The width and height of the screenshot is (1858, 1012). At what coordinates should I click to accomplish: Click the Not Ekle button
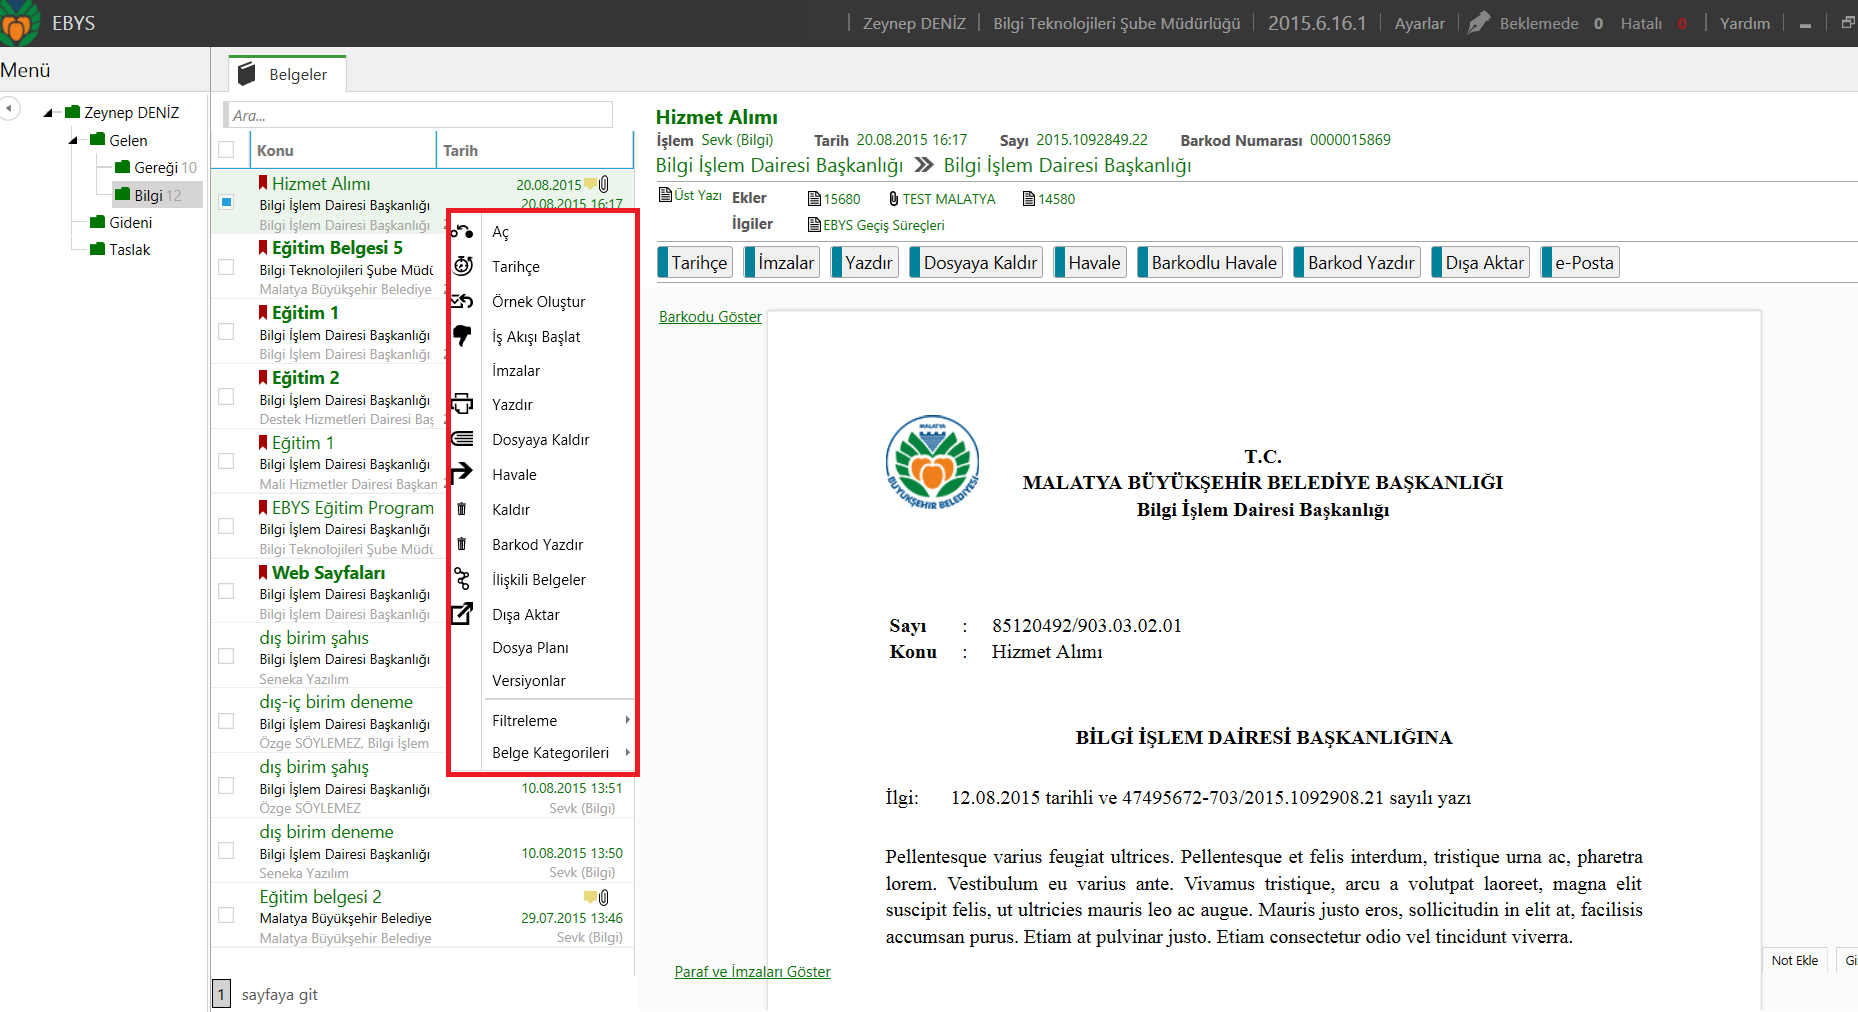[1795, 960]
